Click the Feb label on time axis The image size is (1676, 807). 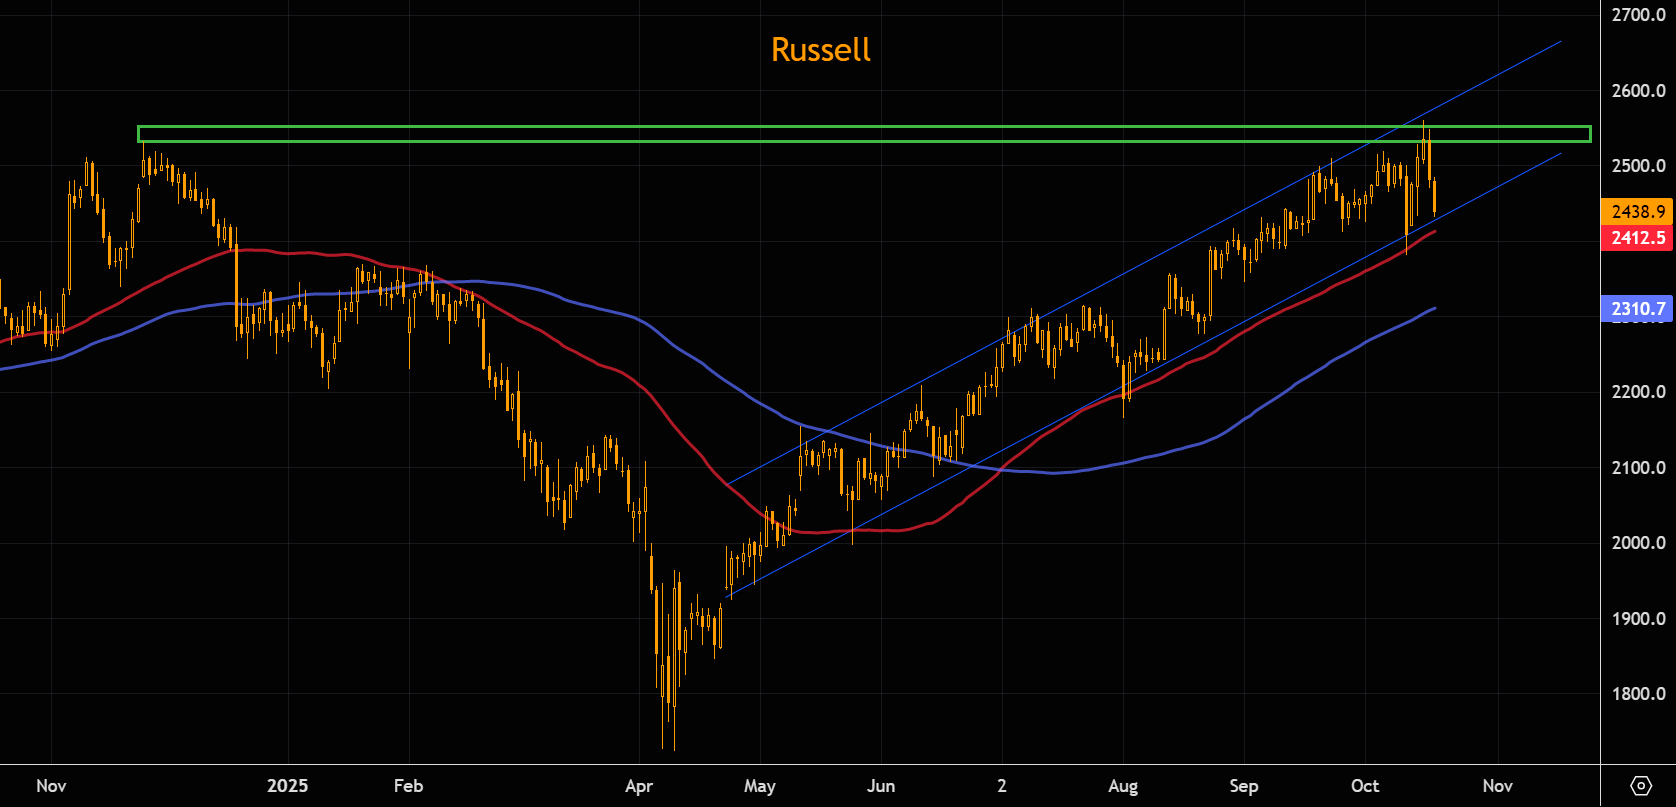pos(408,786)
